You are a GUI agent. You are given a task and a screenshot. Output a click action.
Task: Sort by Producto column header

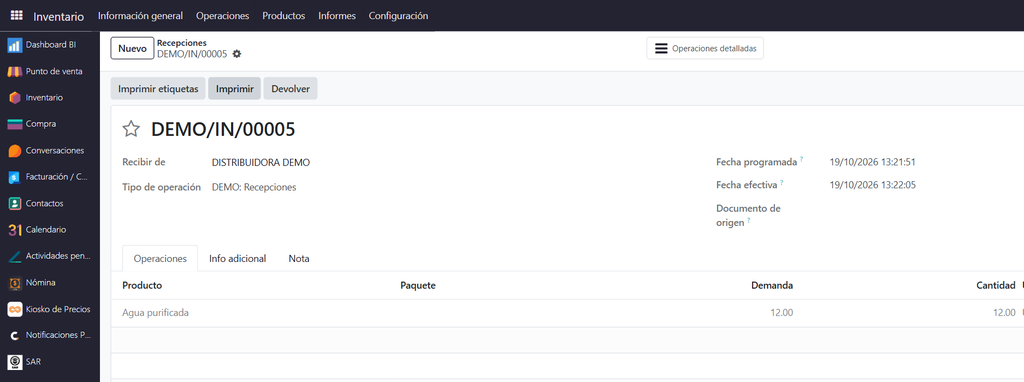(142, 285)
